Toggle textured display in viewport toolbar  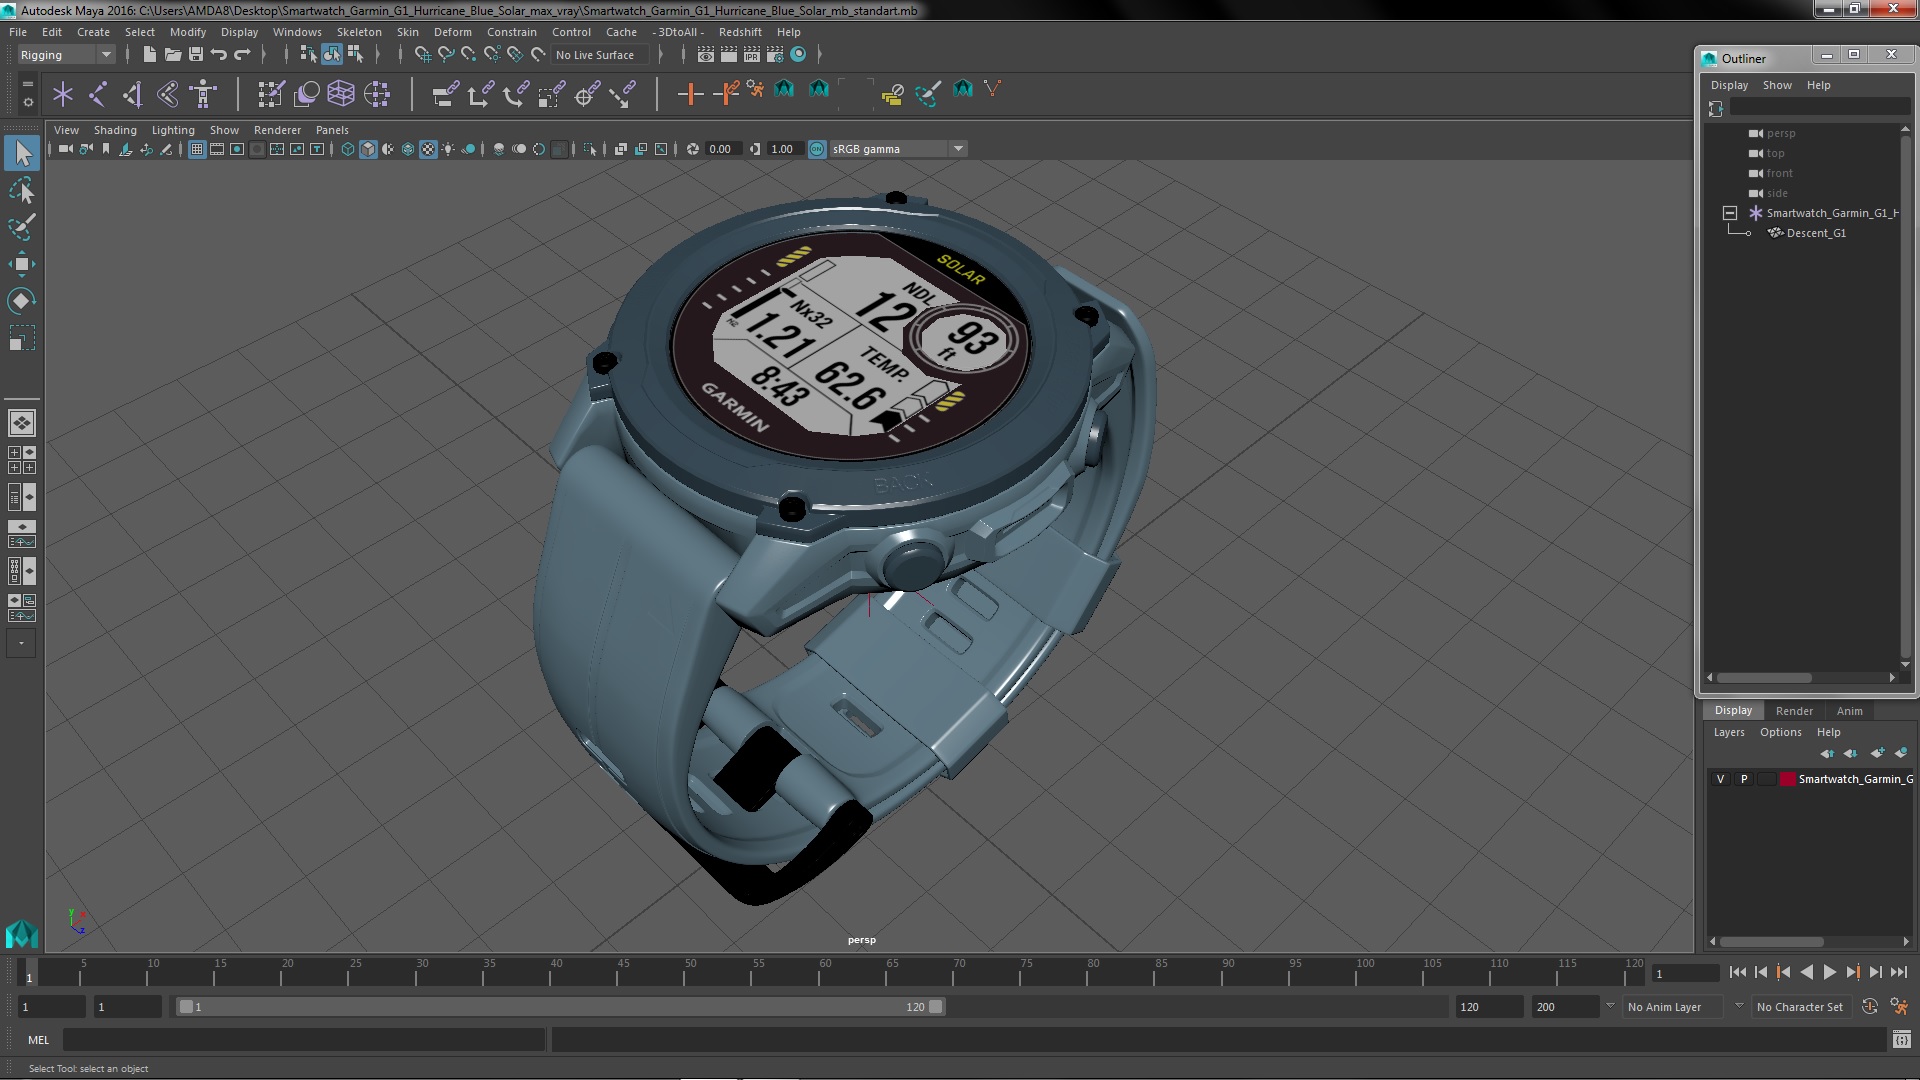click(x=428, y=149)
